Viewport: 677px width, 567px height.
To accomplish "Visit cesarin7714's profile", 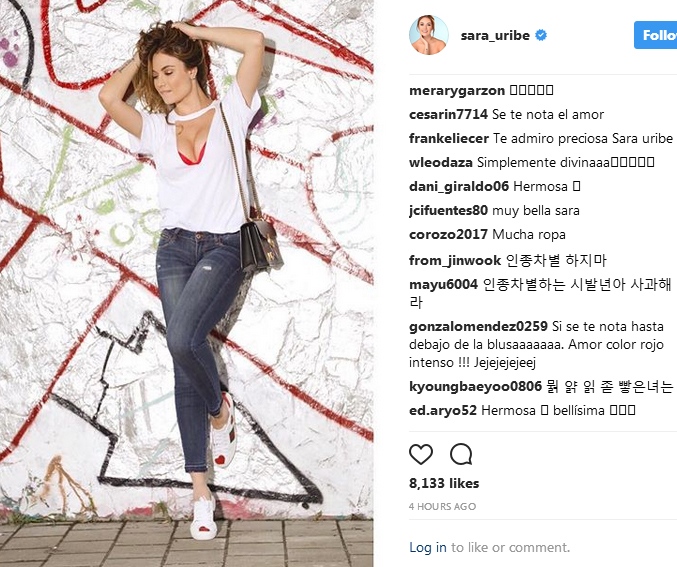I will point(448,114).
